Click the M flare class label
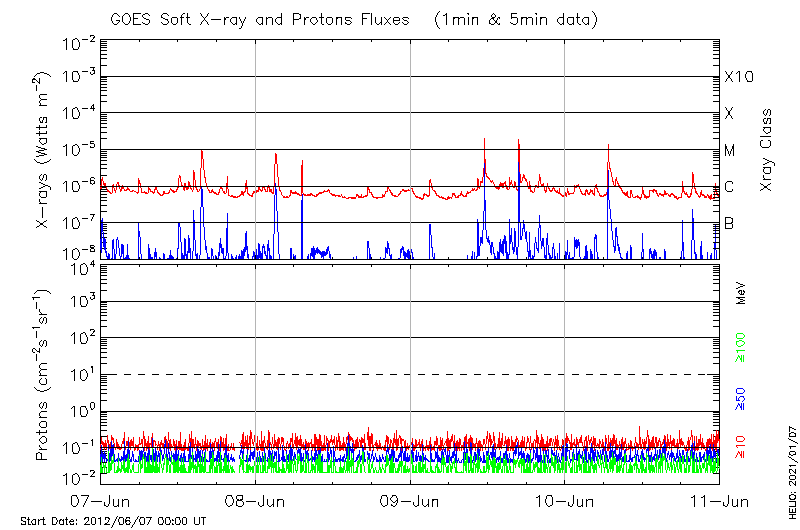This screenshot has height=530, width=800. [x=730, y=151]
